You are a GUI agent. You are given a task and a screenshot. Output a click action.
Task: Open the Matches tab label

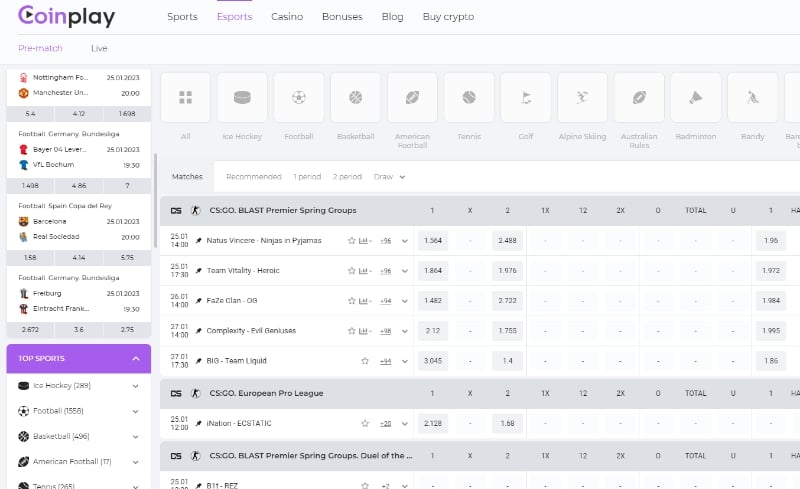(187, 177)
